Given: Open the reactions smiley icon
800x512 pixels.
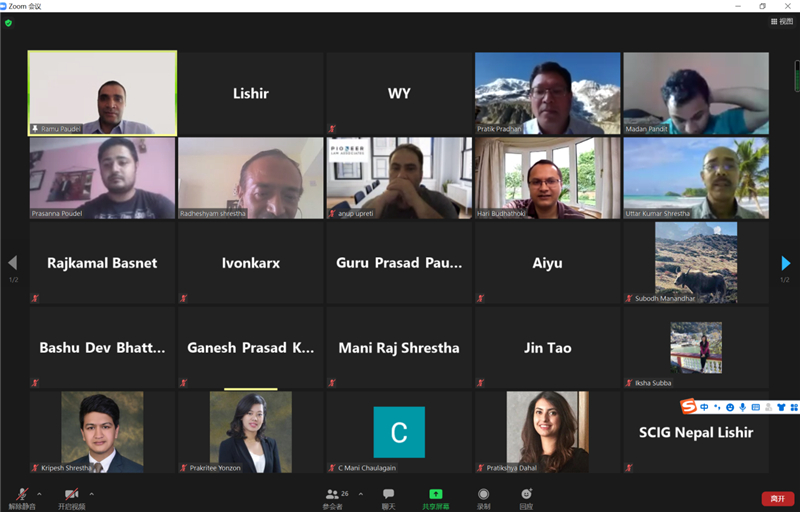Looking at the screenshot, I should pyautogui.click(x=526, y=494).
